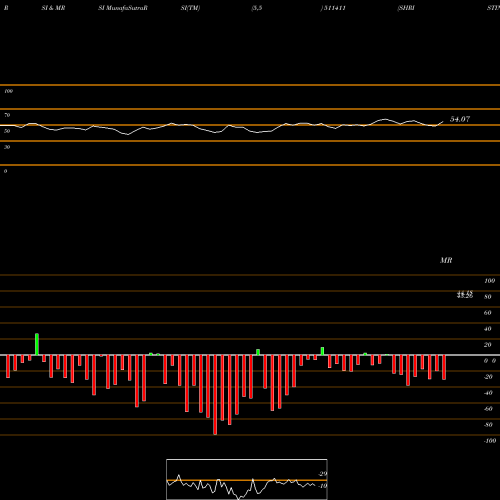
Task: Click the last red bar at right of histogram
Action: 444,367
